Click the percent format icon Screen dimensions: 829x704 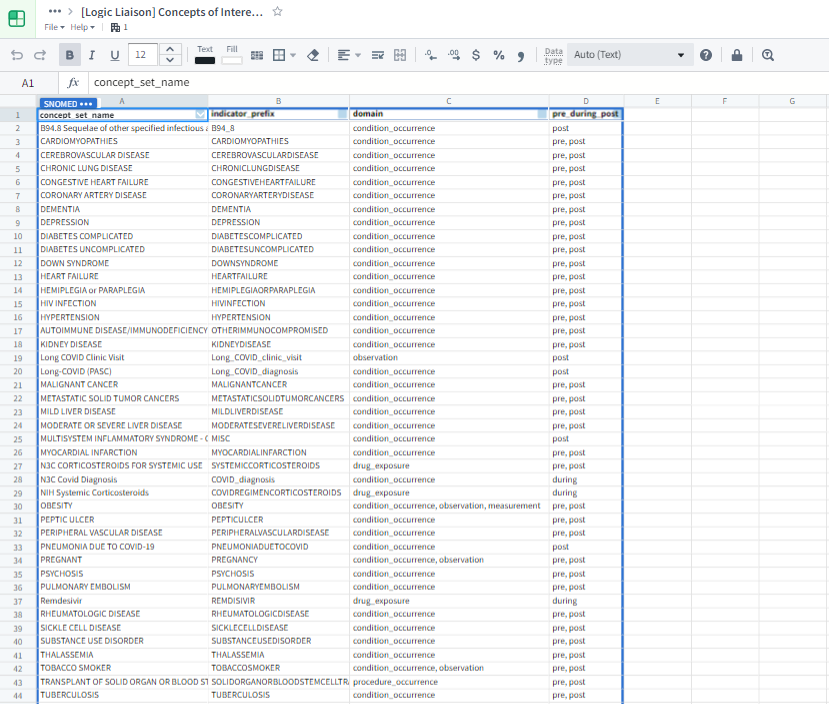pyautogui.click(x=498, y=55)
